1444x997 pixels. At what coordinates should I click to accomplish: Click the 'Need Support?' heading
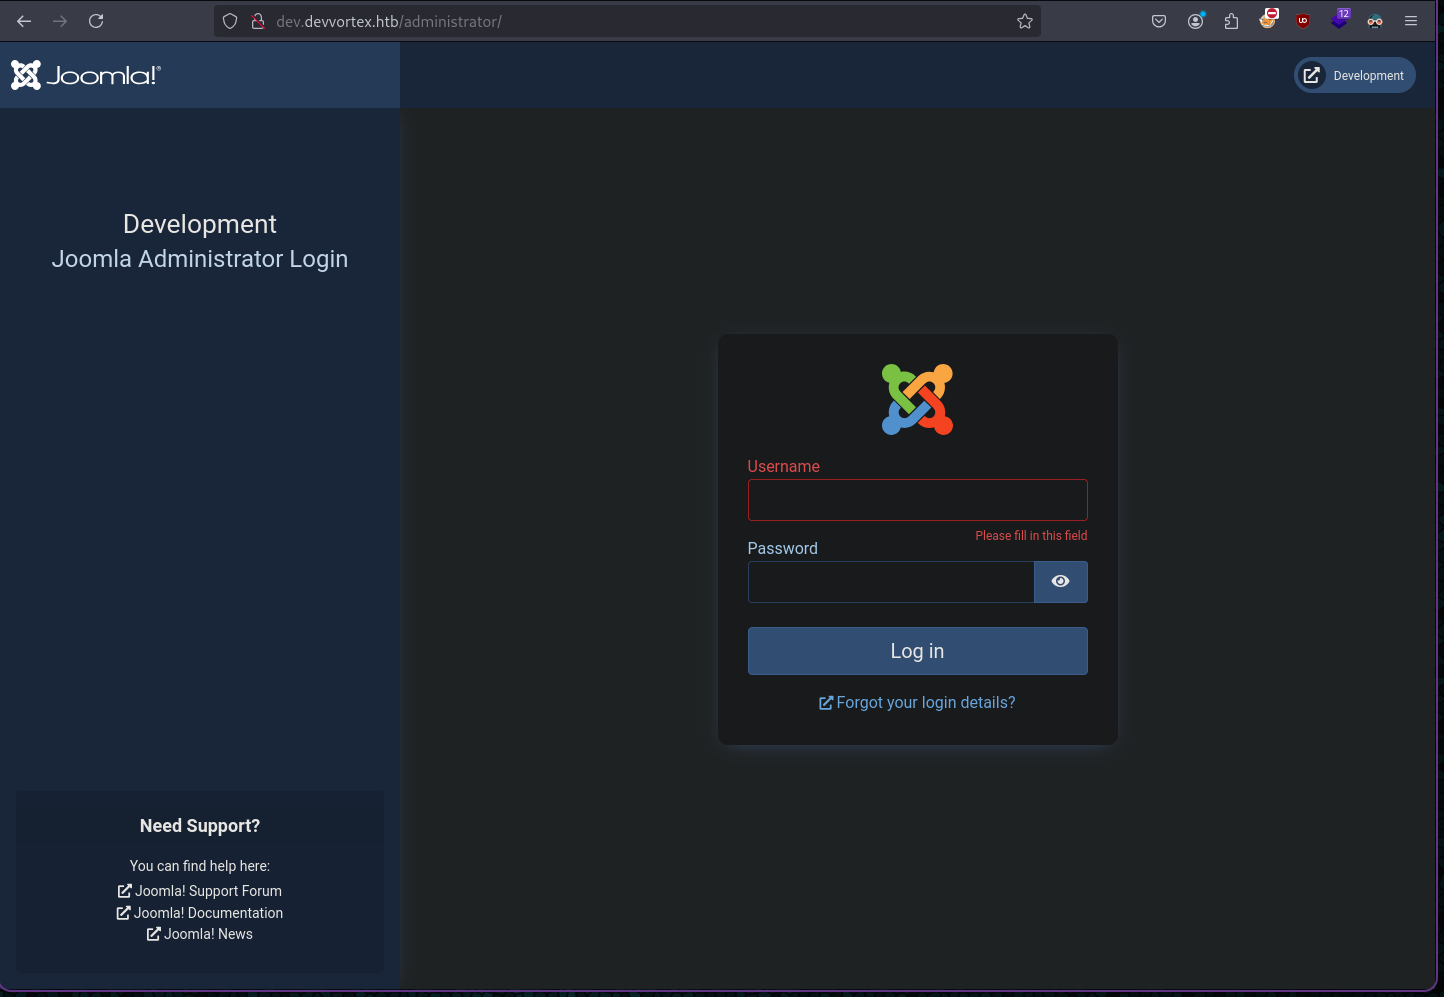coord(200,826)
